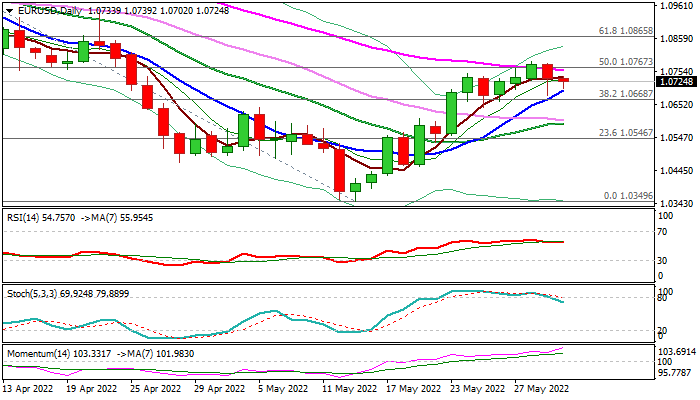700x400 pixels.
Task: Click the 1.03430 price axis value
Action: tap(676, 203)
